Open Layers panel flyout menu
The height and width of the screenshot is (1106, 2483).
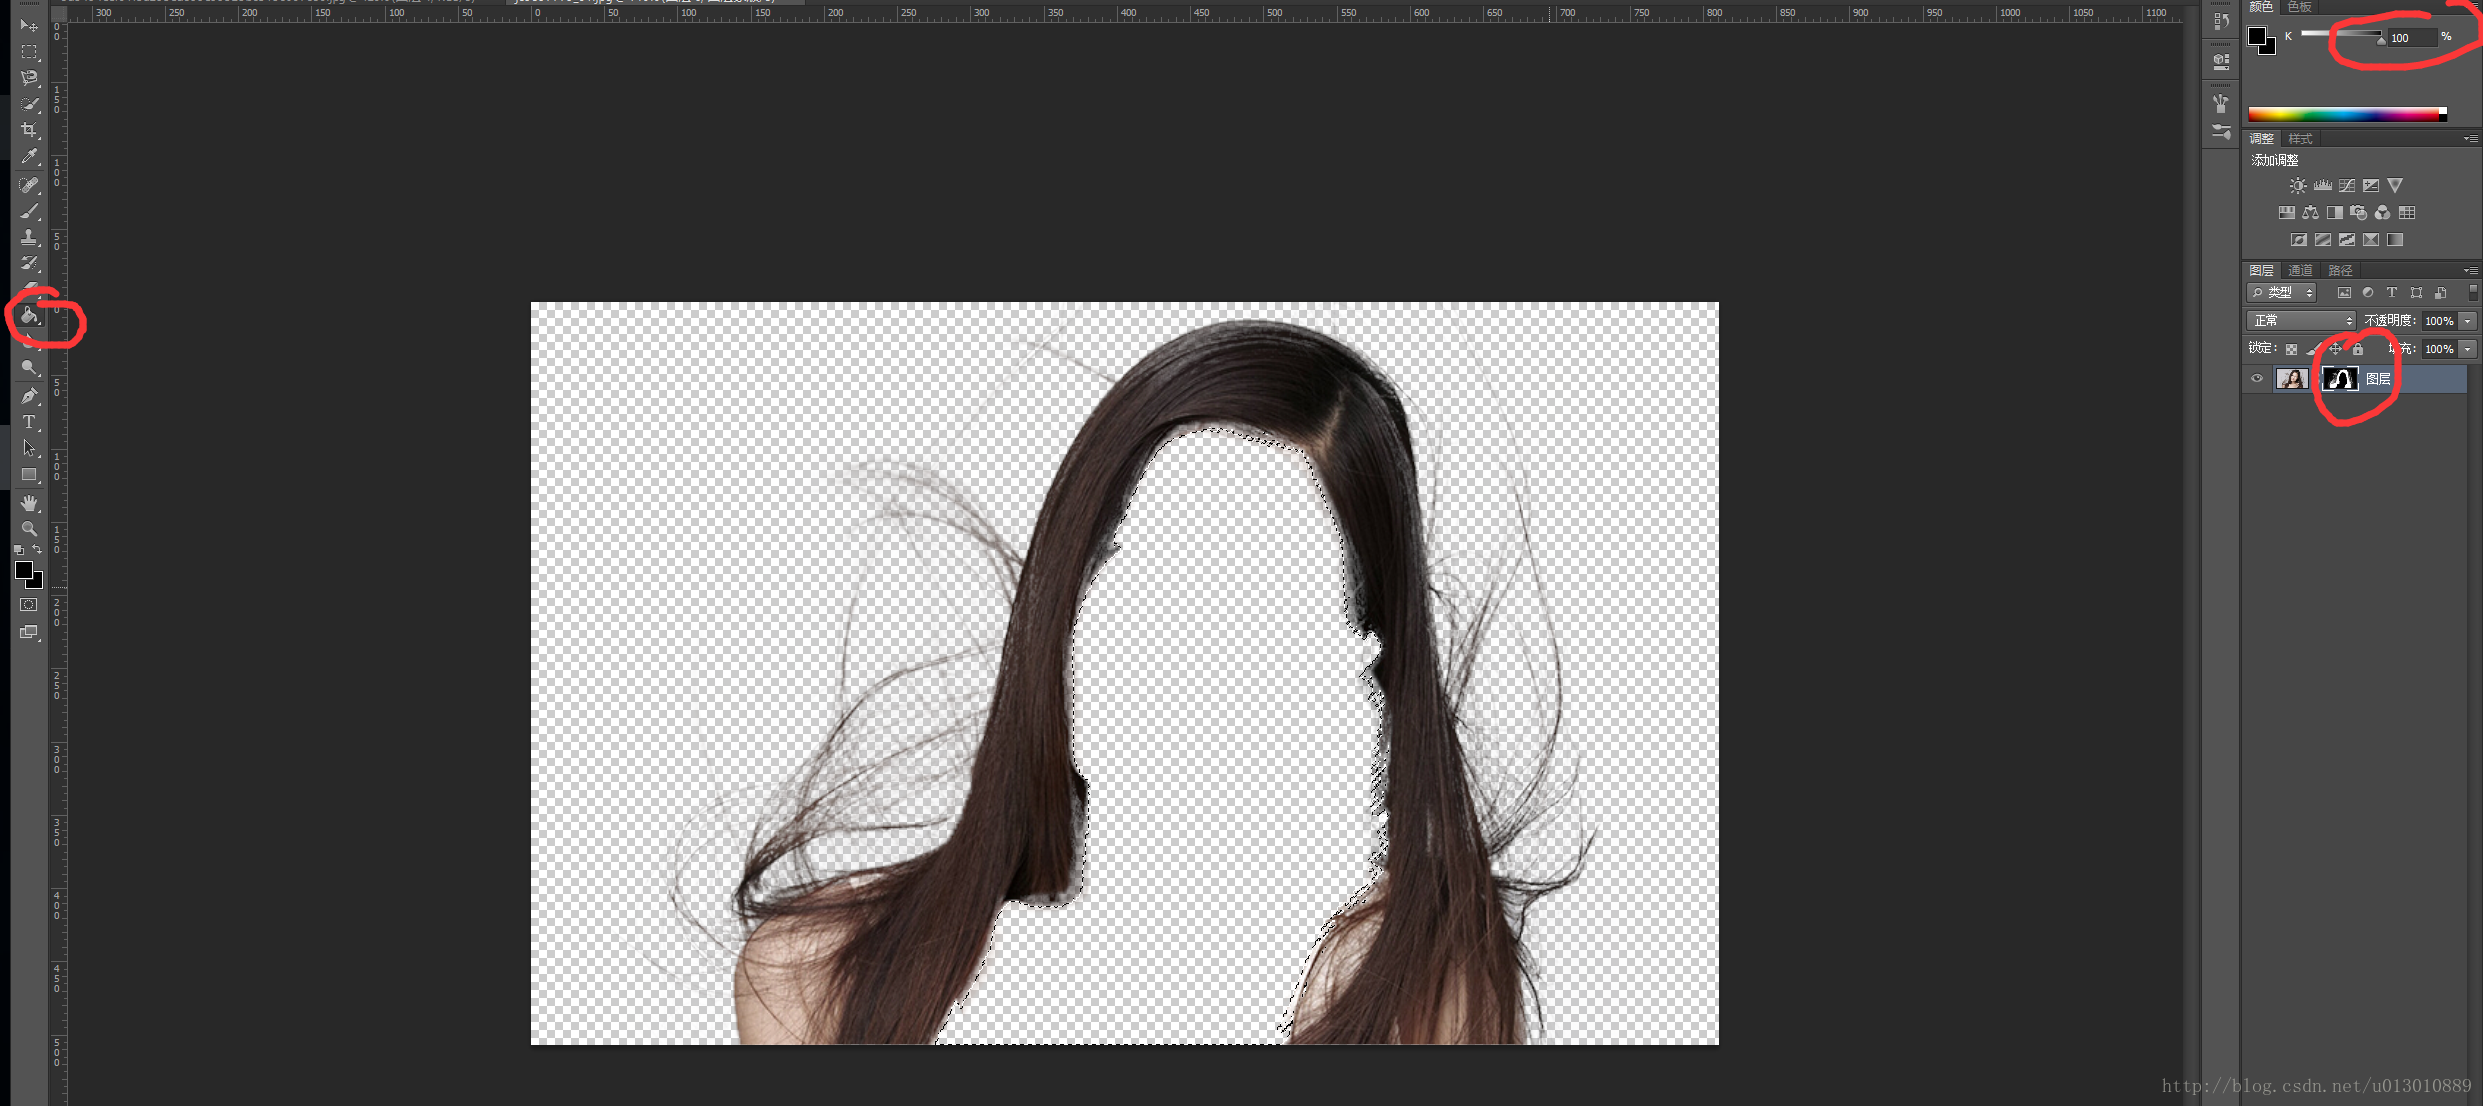[x=2471, y=271]
